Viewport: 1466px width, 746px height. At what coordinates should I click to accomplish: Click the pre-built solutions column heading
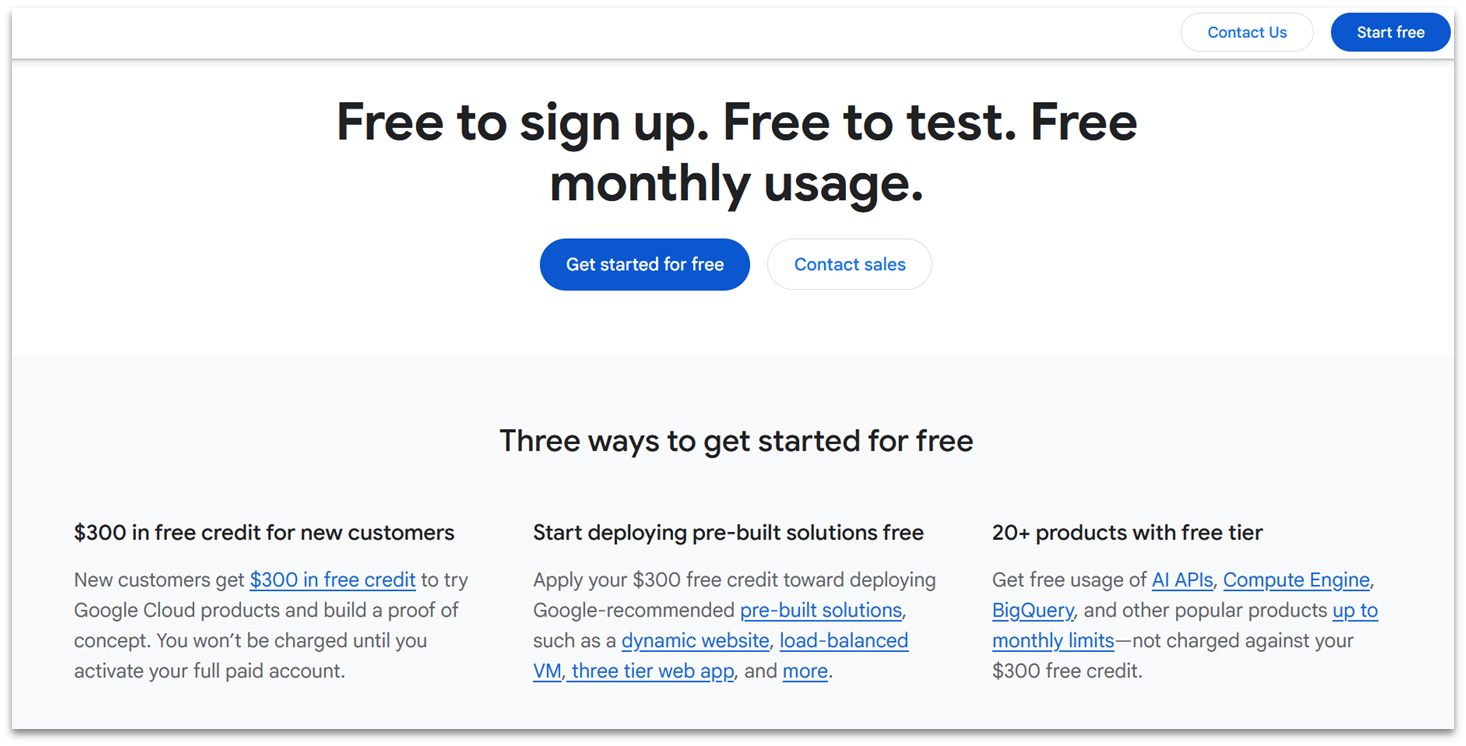tap(728, 532)
